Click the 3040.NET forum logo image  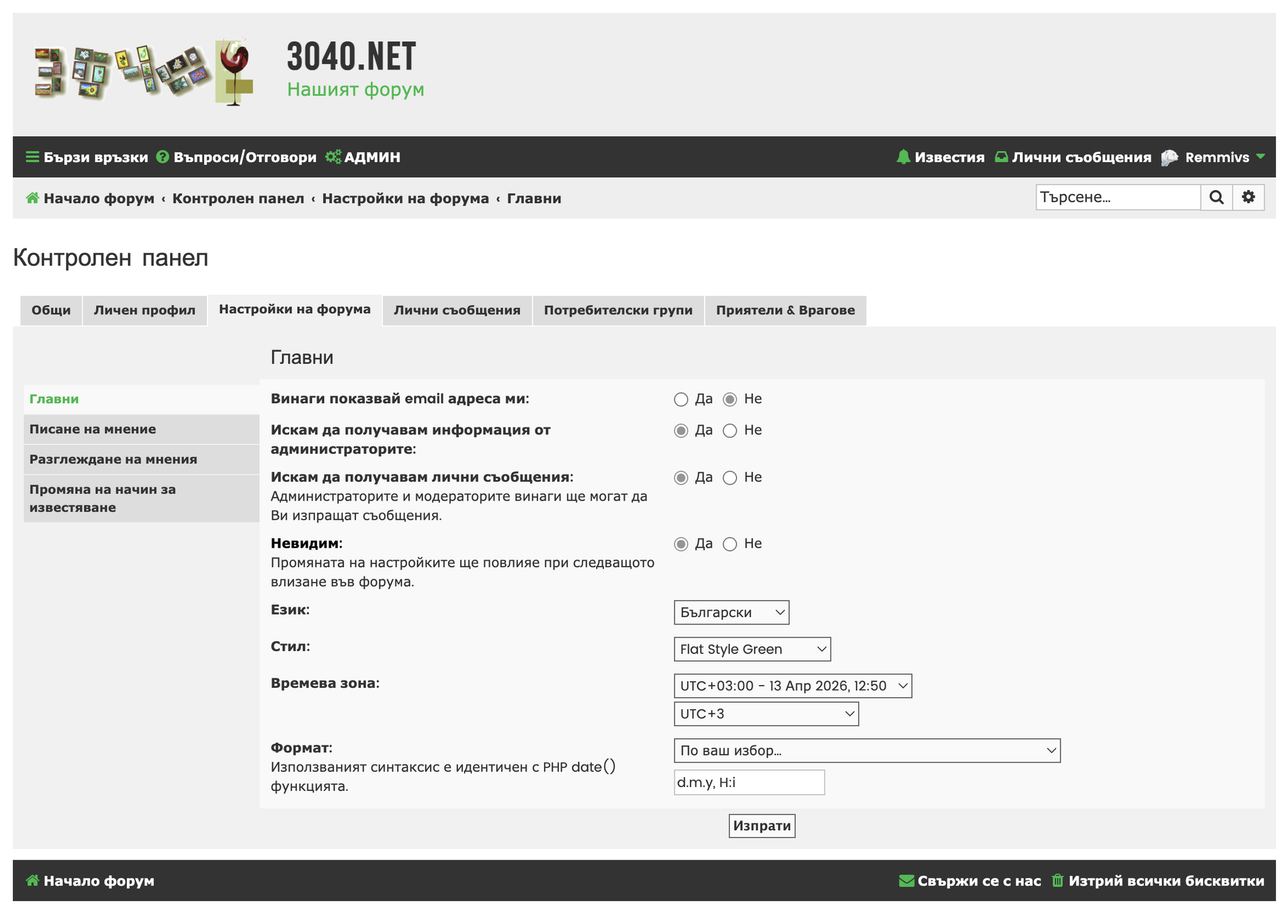145,71
